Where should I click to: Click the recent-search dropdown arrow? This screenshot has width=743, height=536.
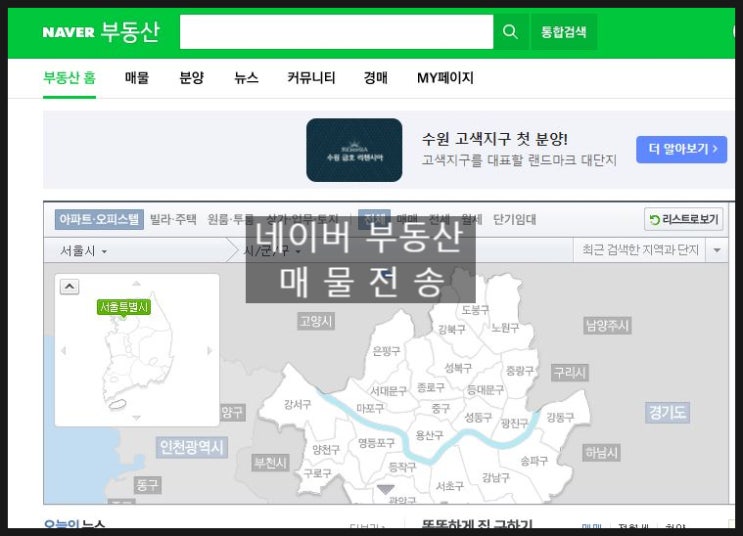(x=717, y=250)
